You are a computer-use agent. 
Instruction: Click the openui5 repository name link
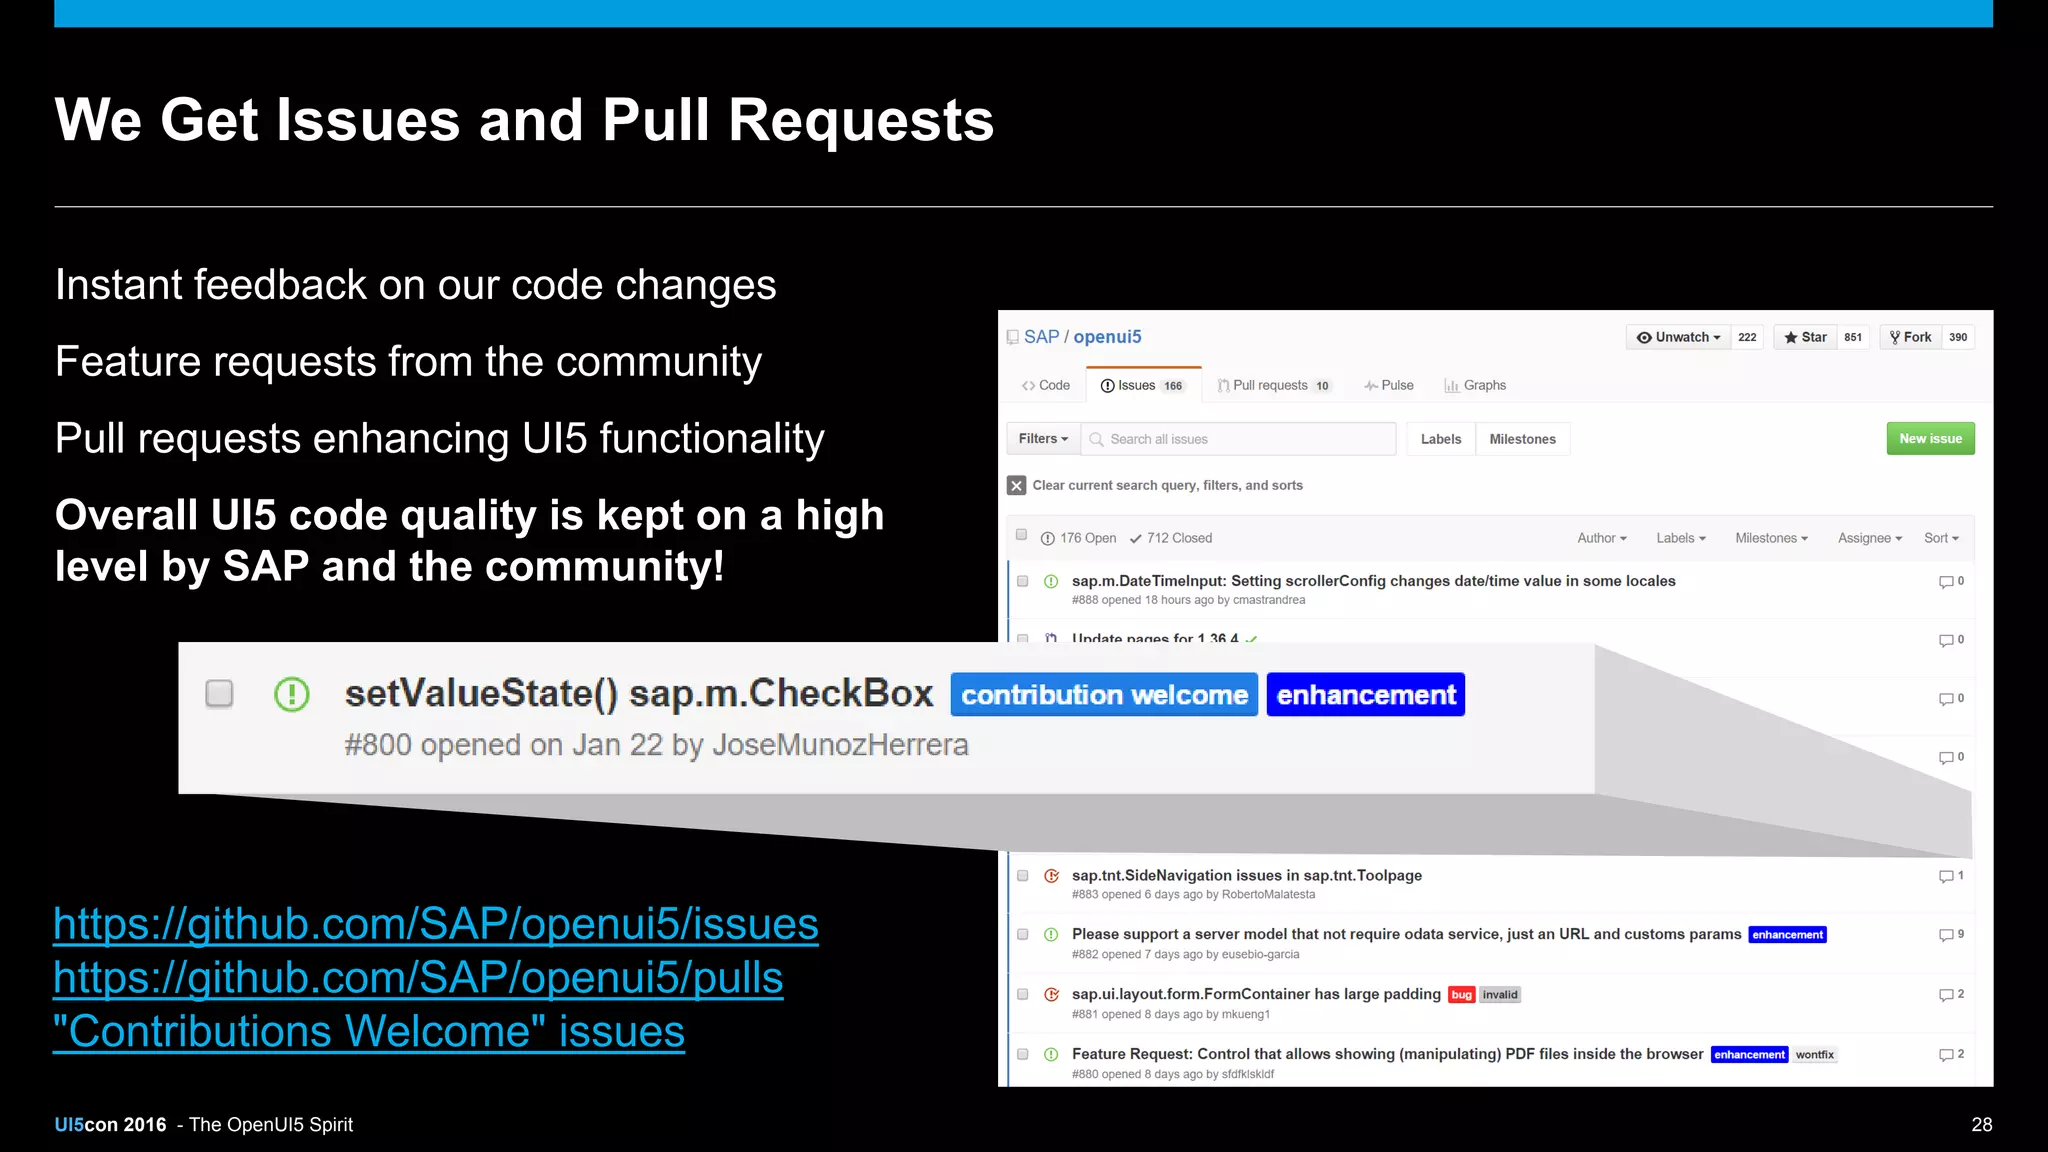click(1107, 338)
